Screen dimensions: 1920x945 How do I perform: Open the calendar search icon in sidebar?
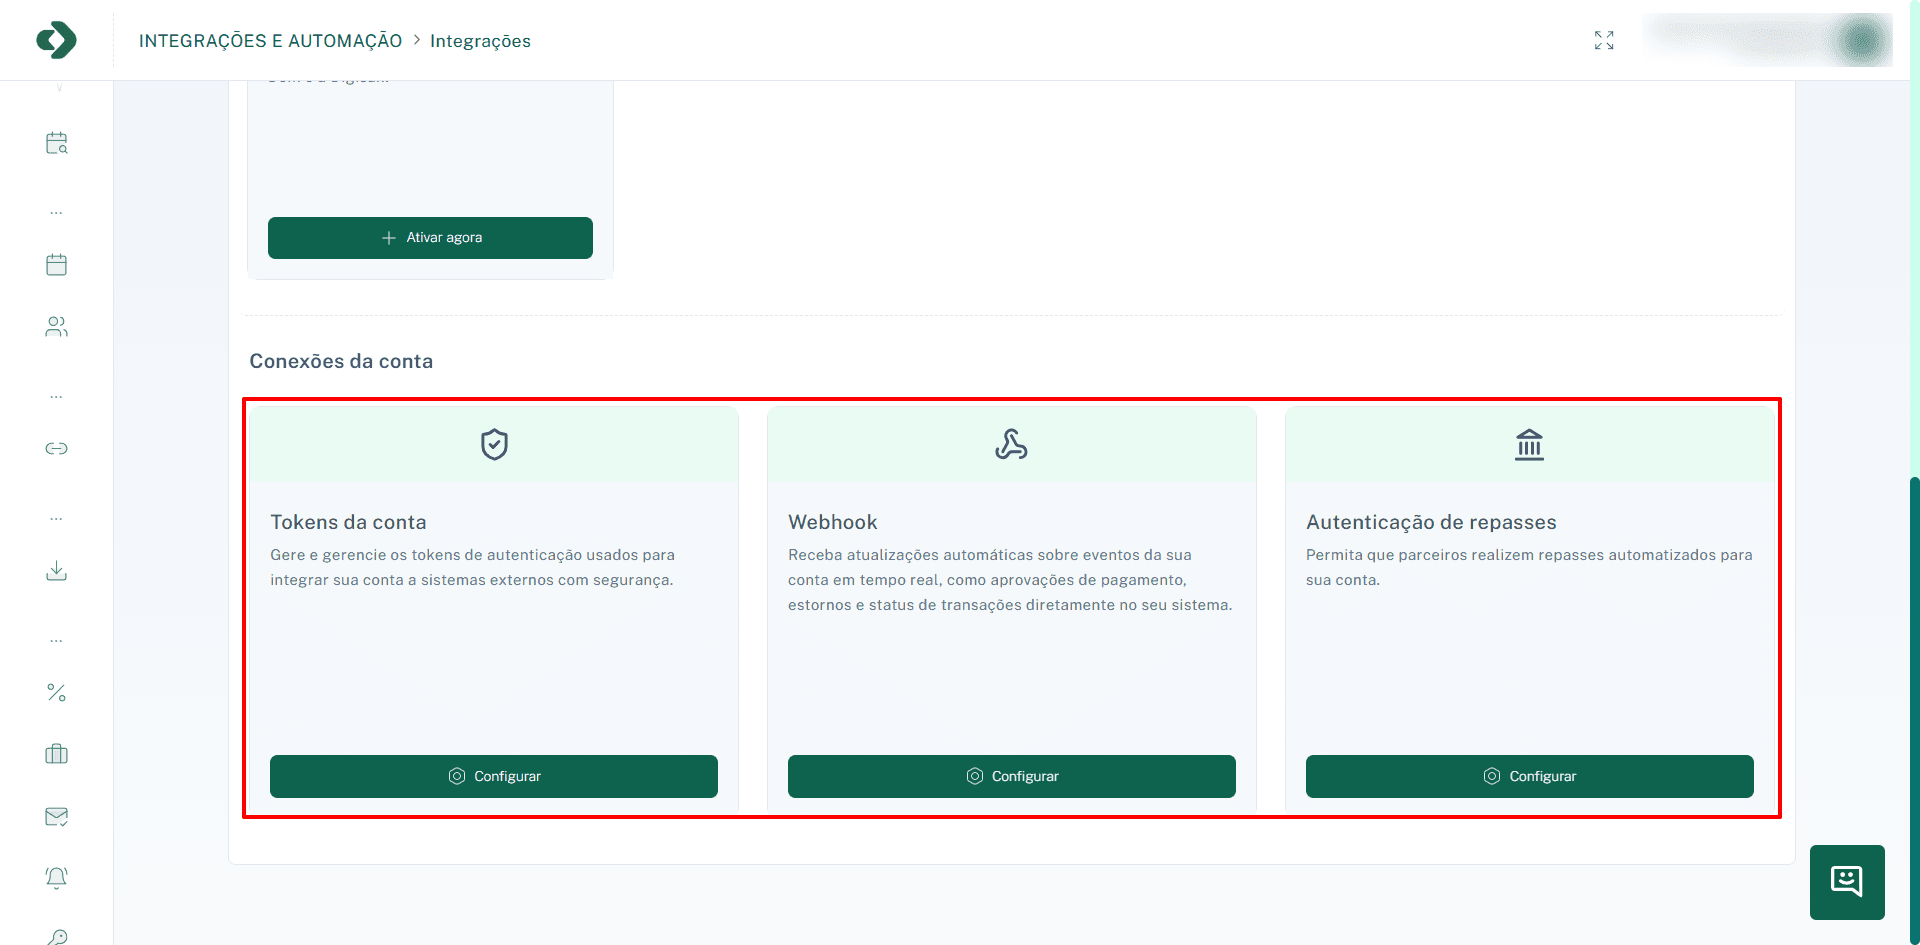pos(56,142)
